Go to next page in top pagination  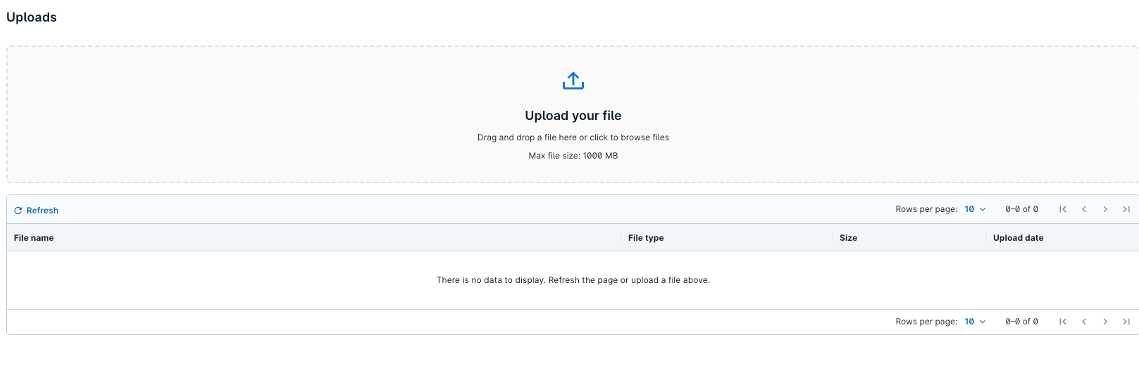pyautogui.click(x=1105, y=209)
